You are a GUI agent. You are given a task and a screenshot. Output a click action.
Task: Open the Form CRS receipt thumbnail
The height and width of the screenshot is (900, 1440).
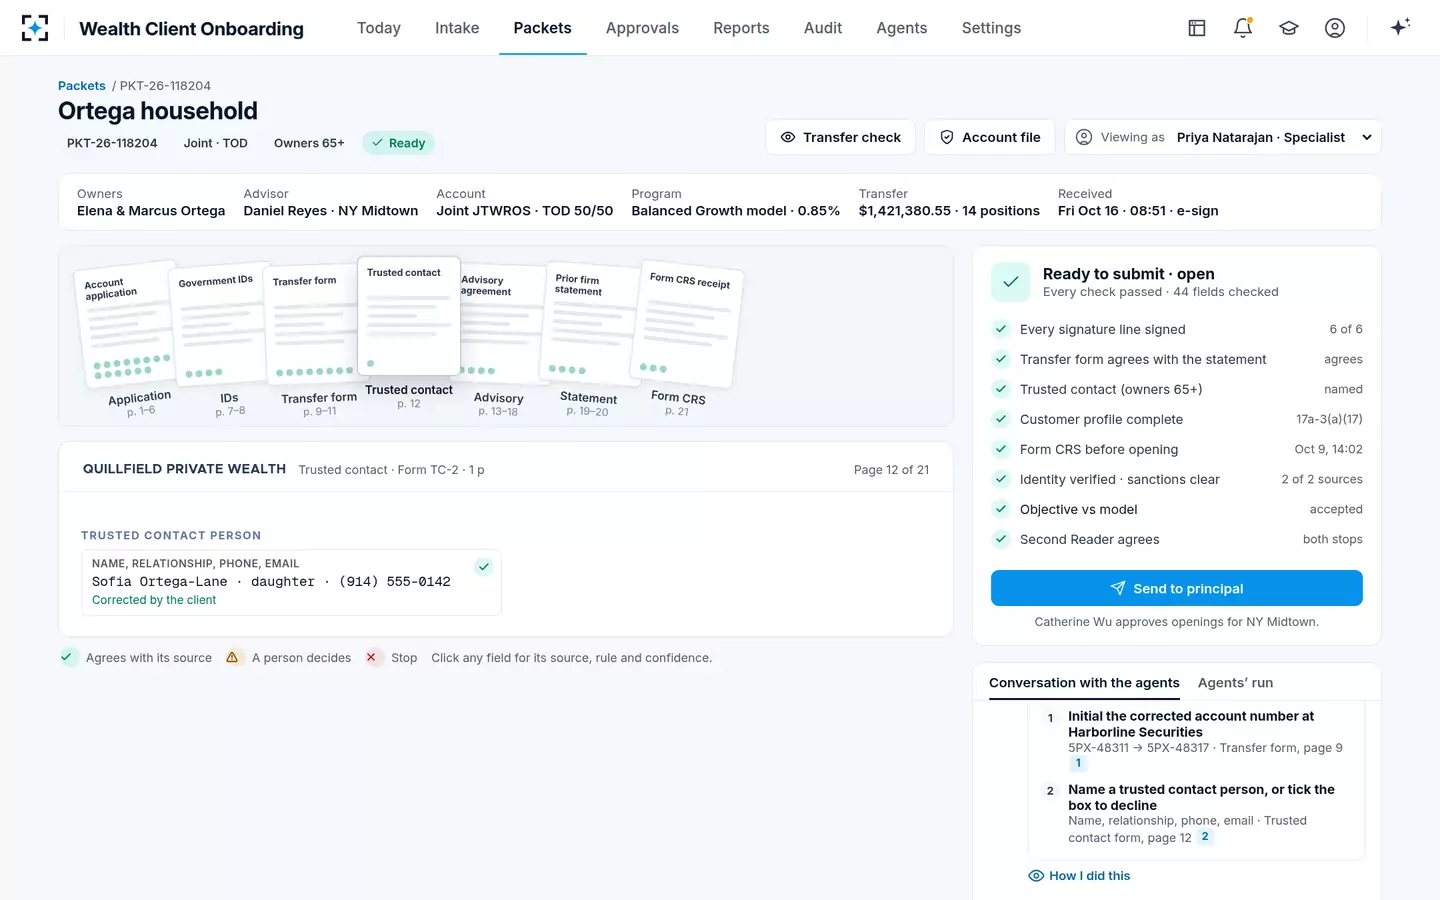(x=687, y=326)
